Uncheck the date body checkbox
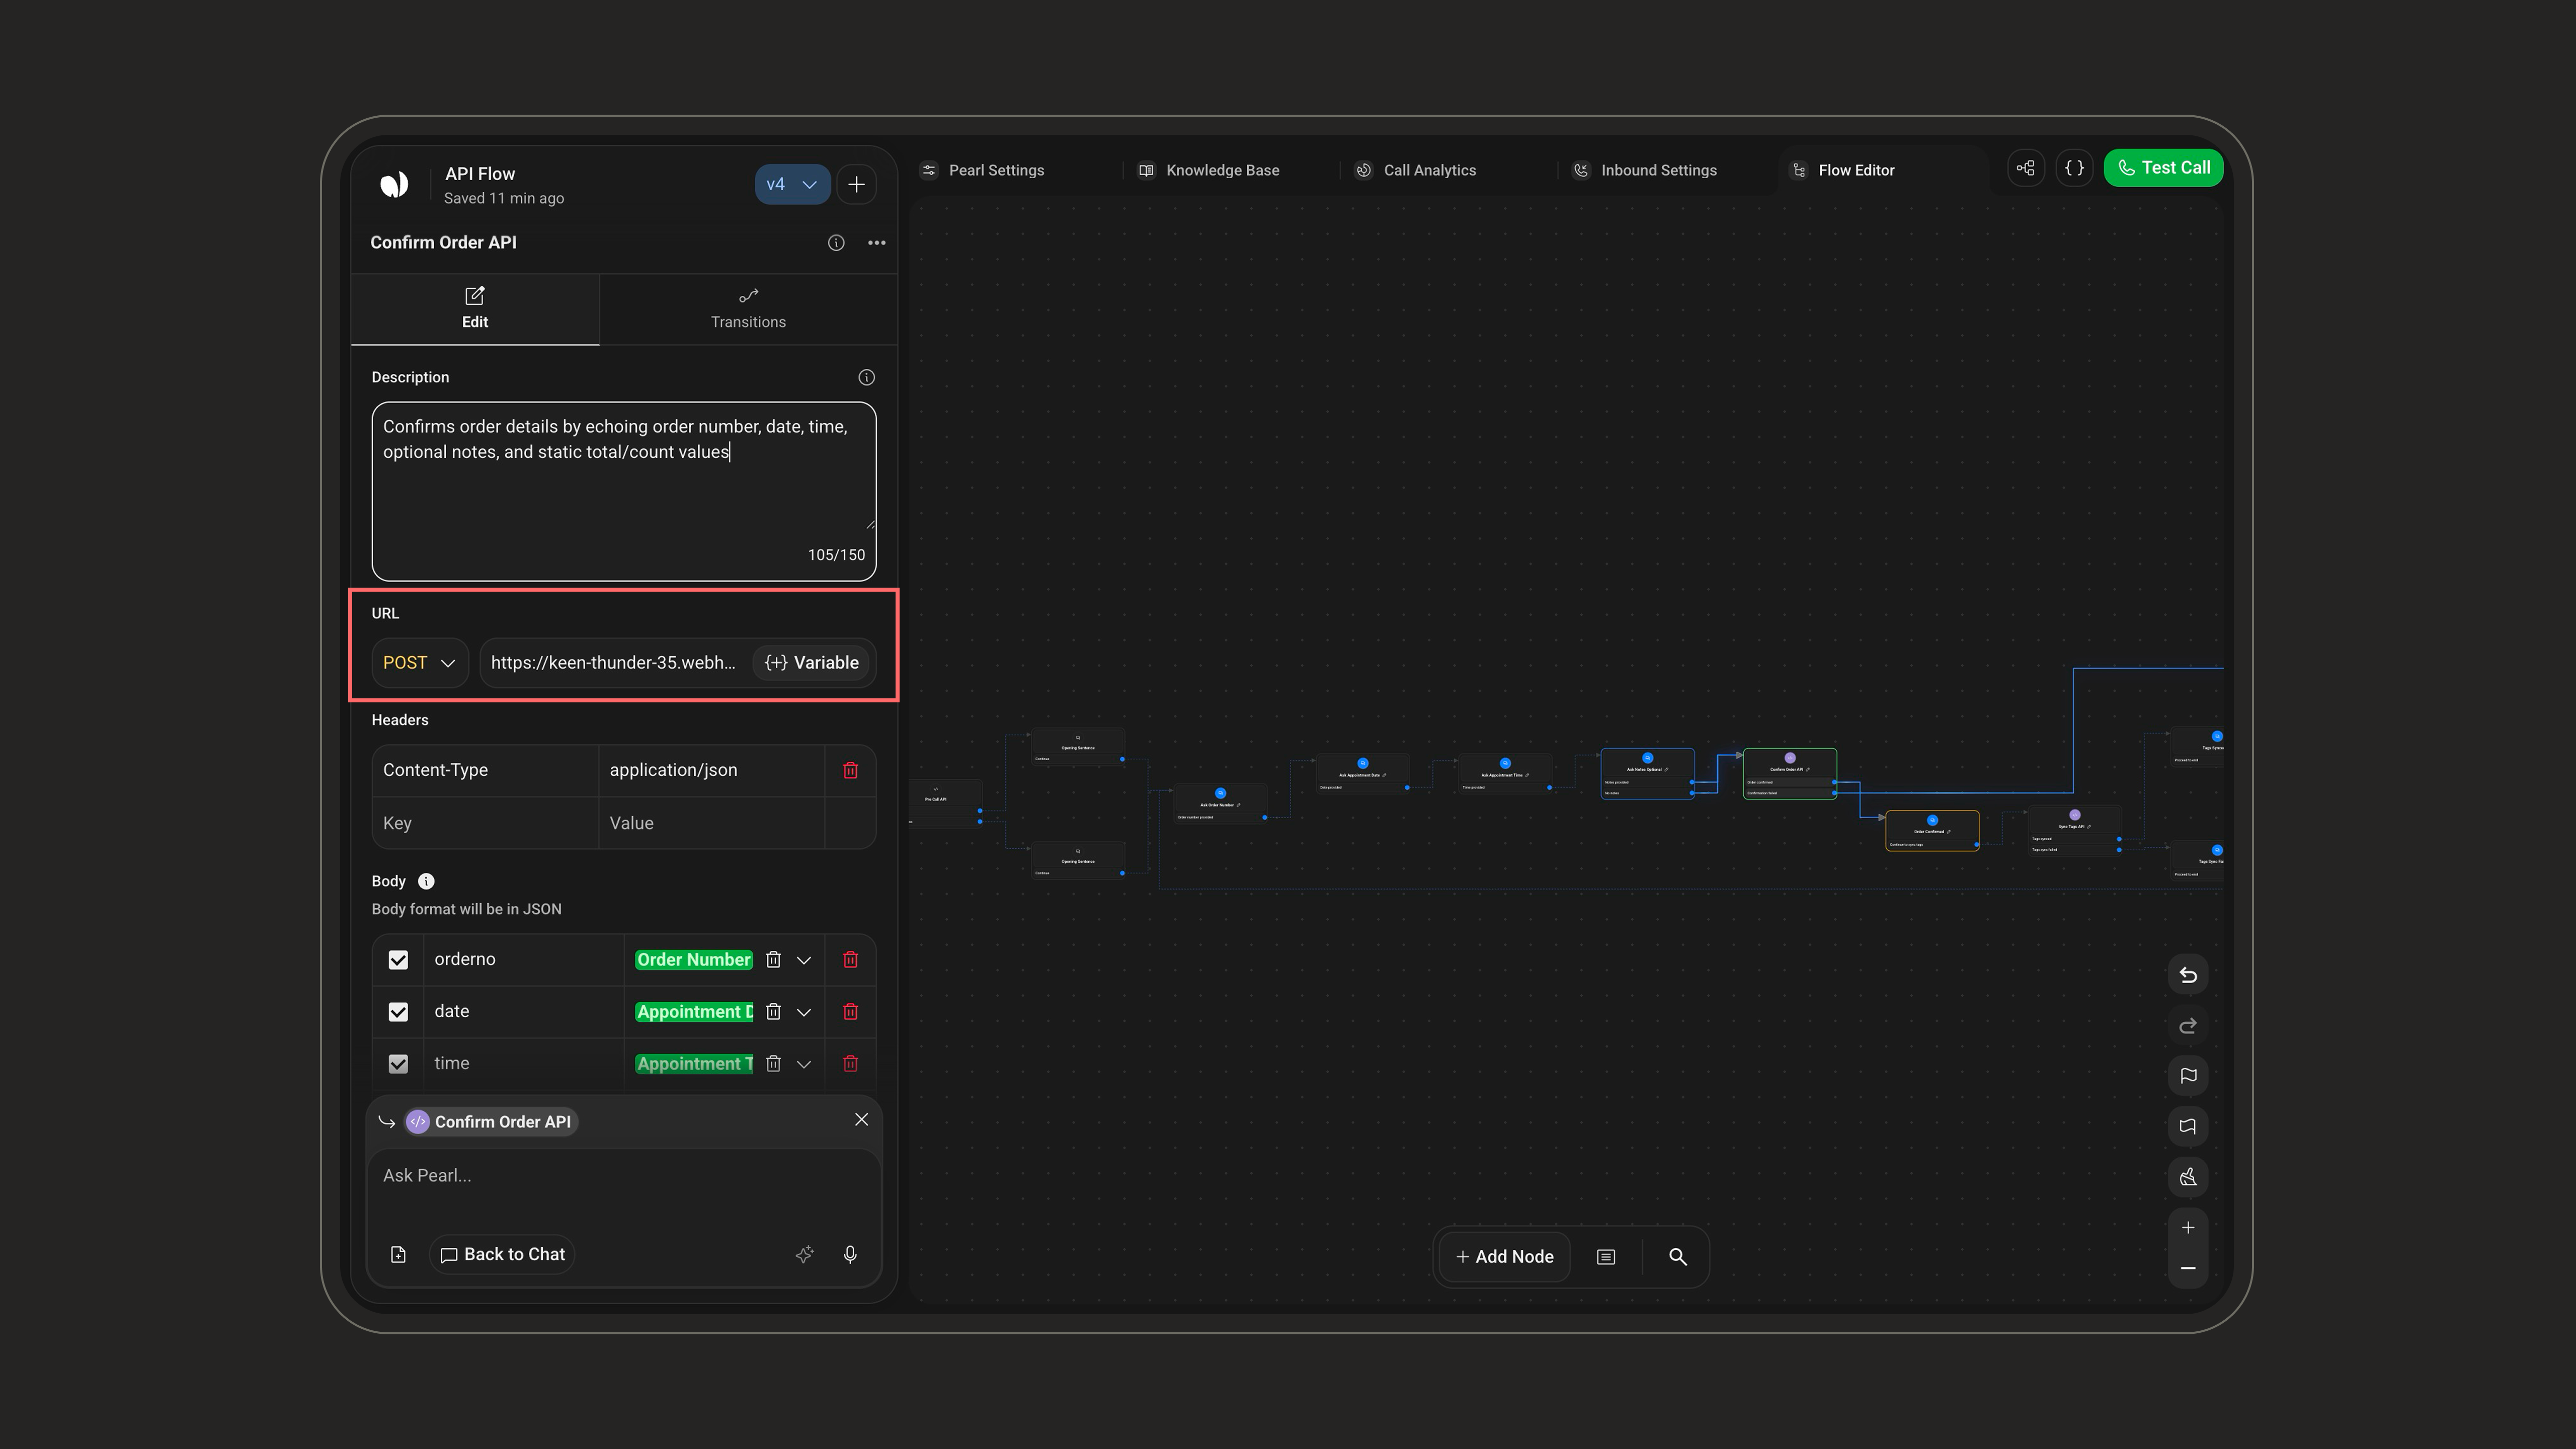Image resolution: width=2576 pixels, height=1449 pixels. tap(398, 1012)
